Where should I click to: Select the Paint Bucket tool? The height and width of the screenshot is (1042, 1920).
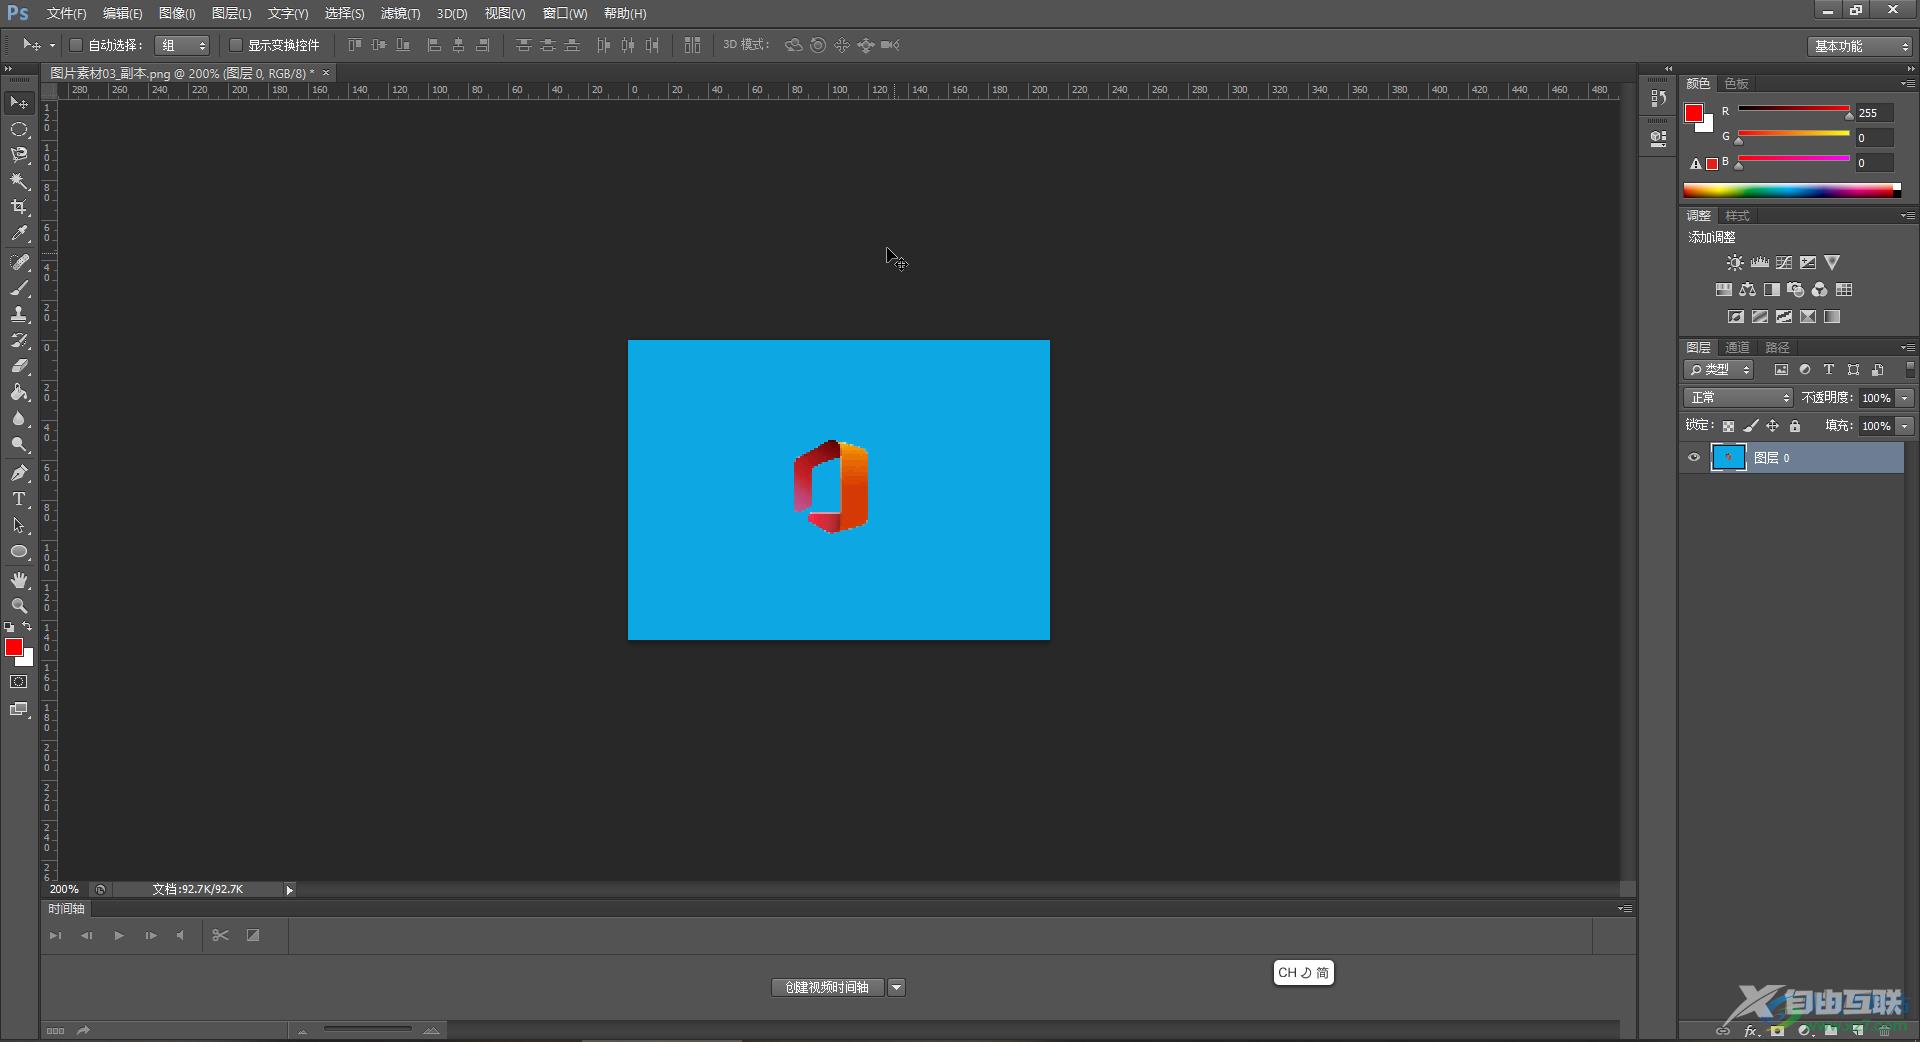pyautogui.click(x=19, y=392)
